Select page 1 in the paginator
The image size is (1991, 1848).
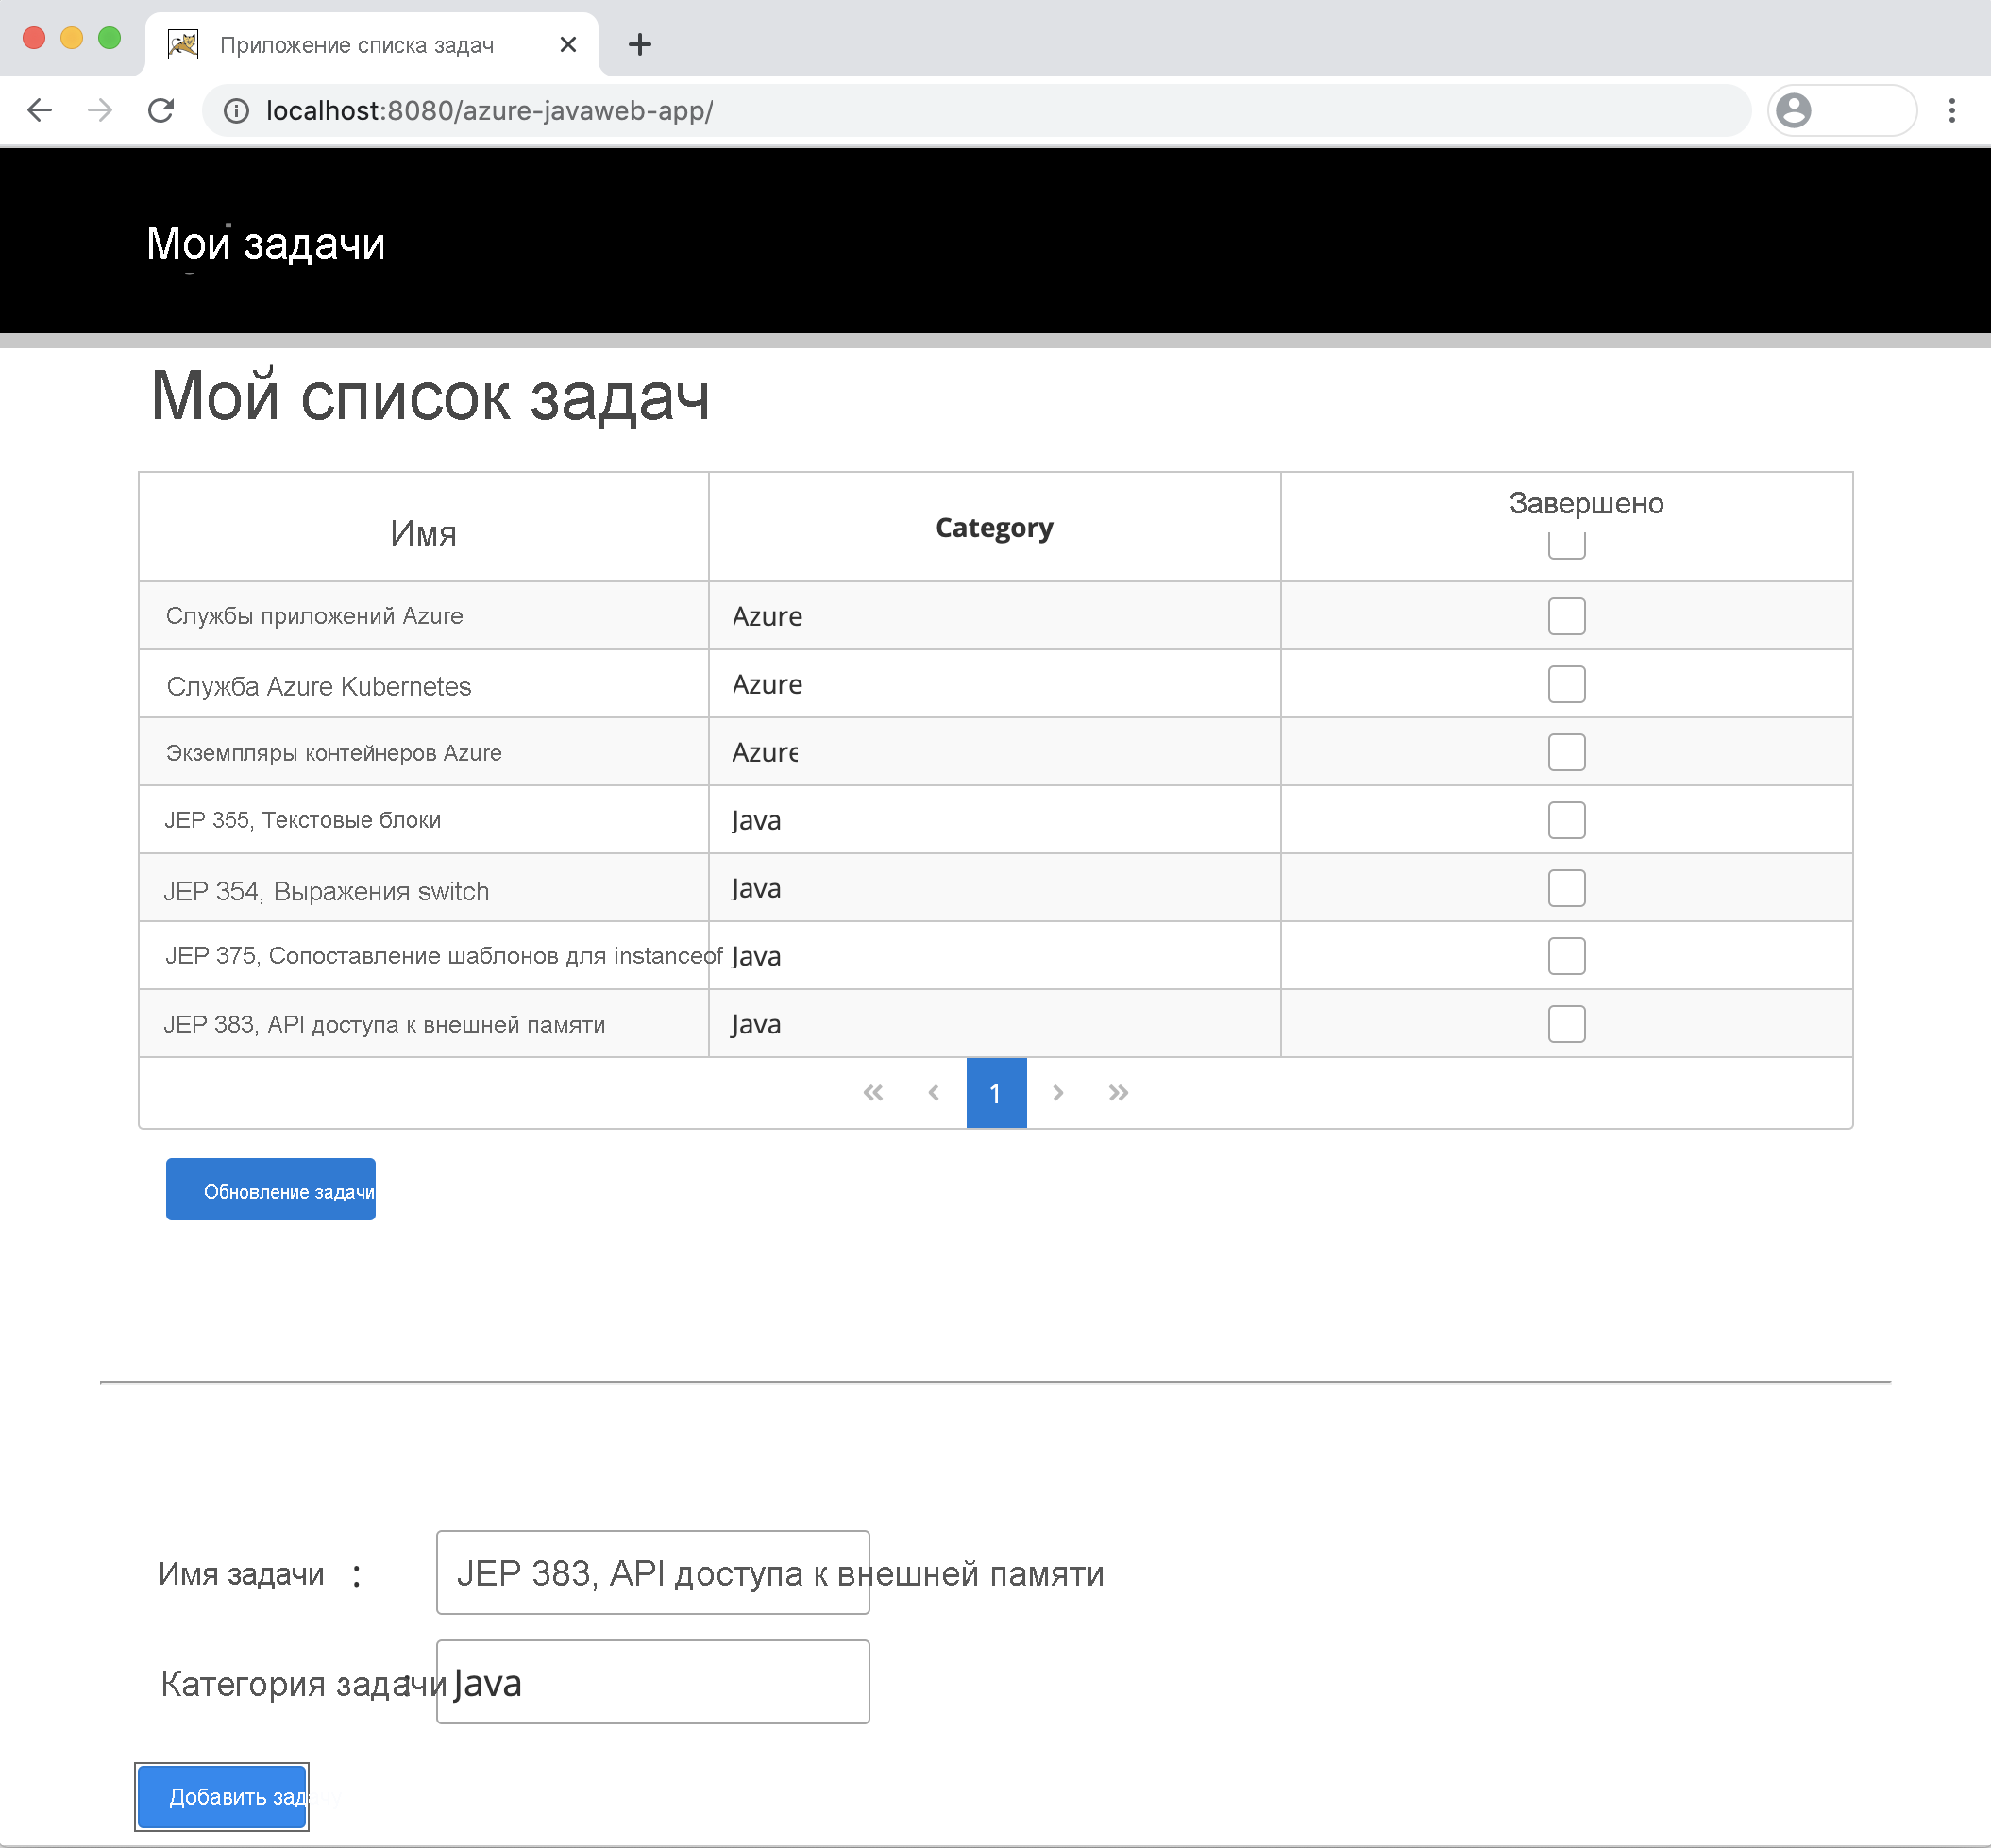[996, 1093]
